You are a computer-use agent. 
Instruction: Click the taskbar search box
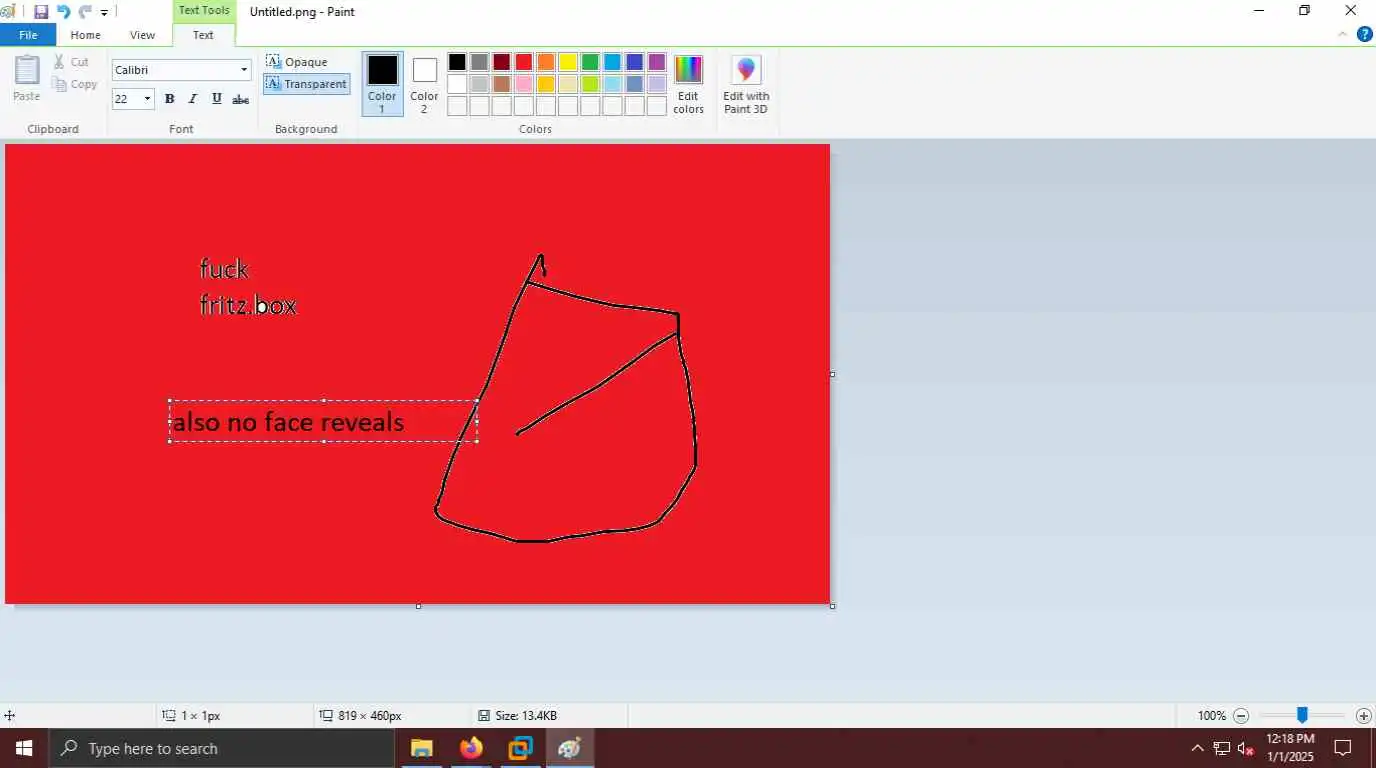pos(222,748)
